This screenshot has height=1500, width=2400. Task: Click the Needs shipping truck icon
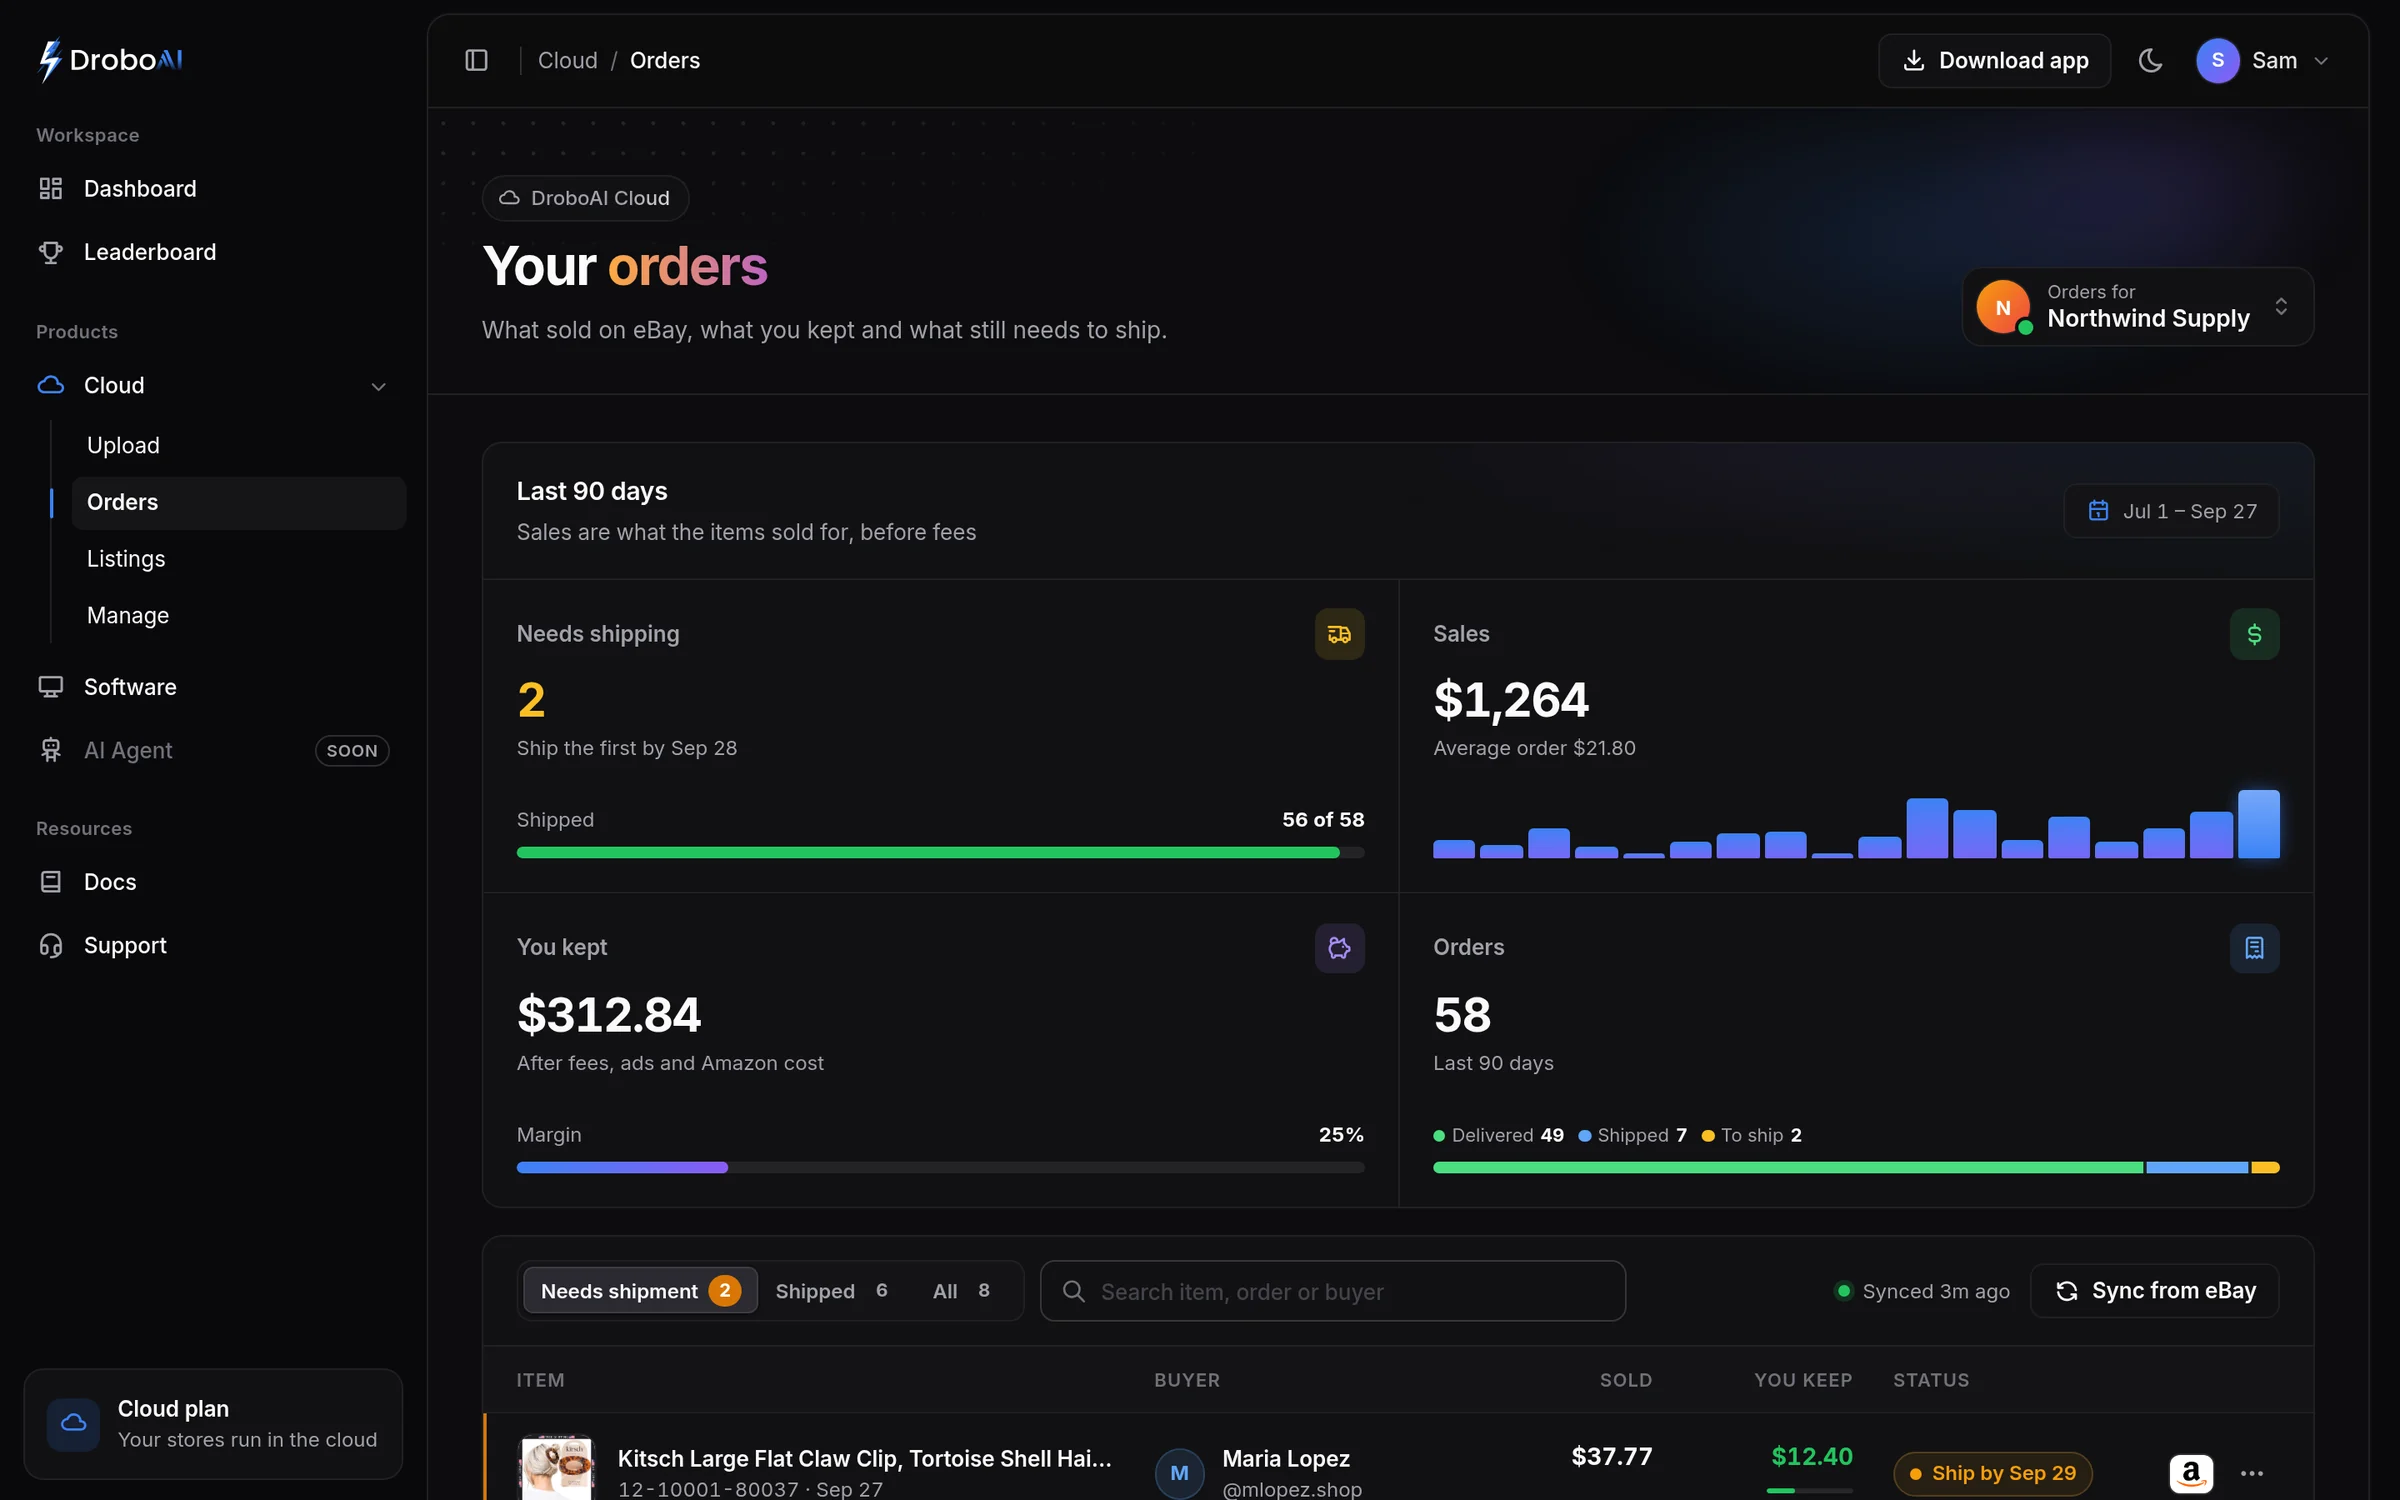pos(1339,634)
